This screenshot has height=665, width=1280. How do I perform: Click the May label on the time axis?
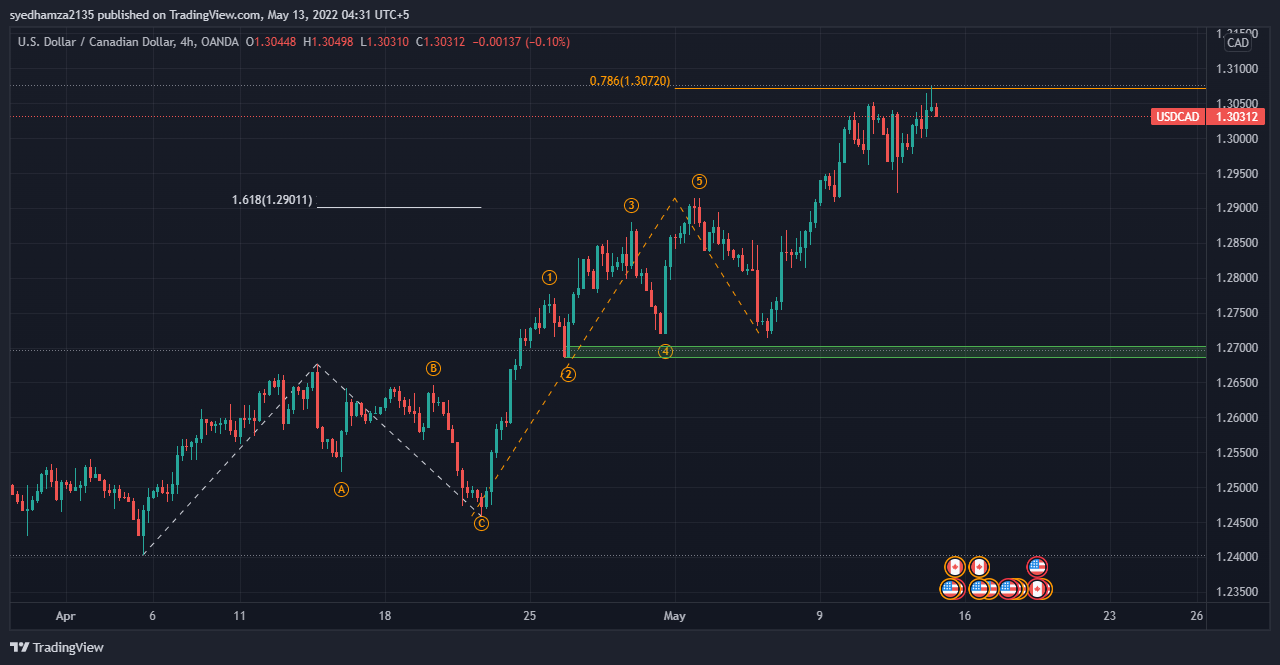pyautogui.click(x=675, y=617)
